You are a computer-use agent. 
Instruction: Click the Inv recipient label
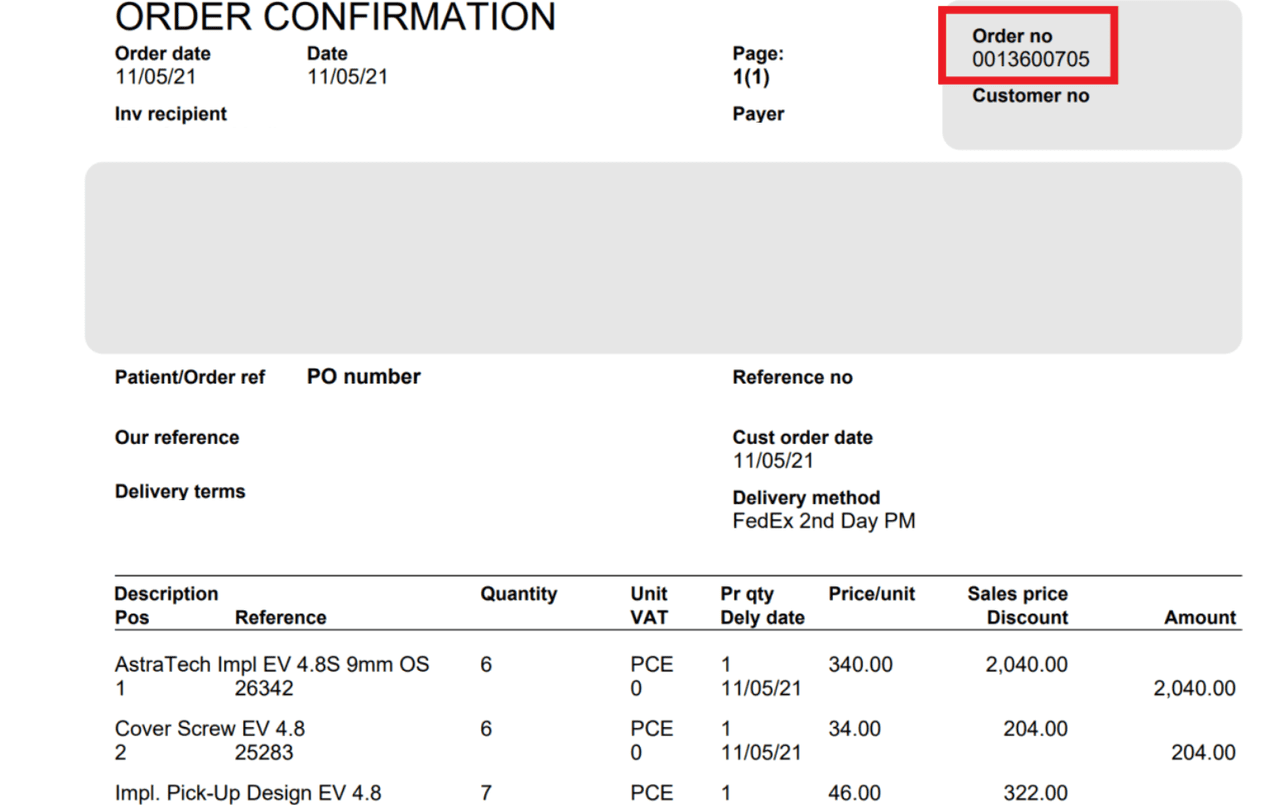169,113
